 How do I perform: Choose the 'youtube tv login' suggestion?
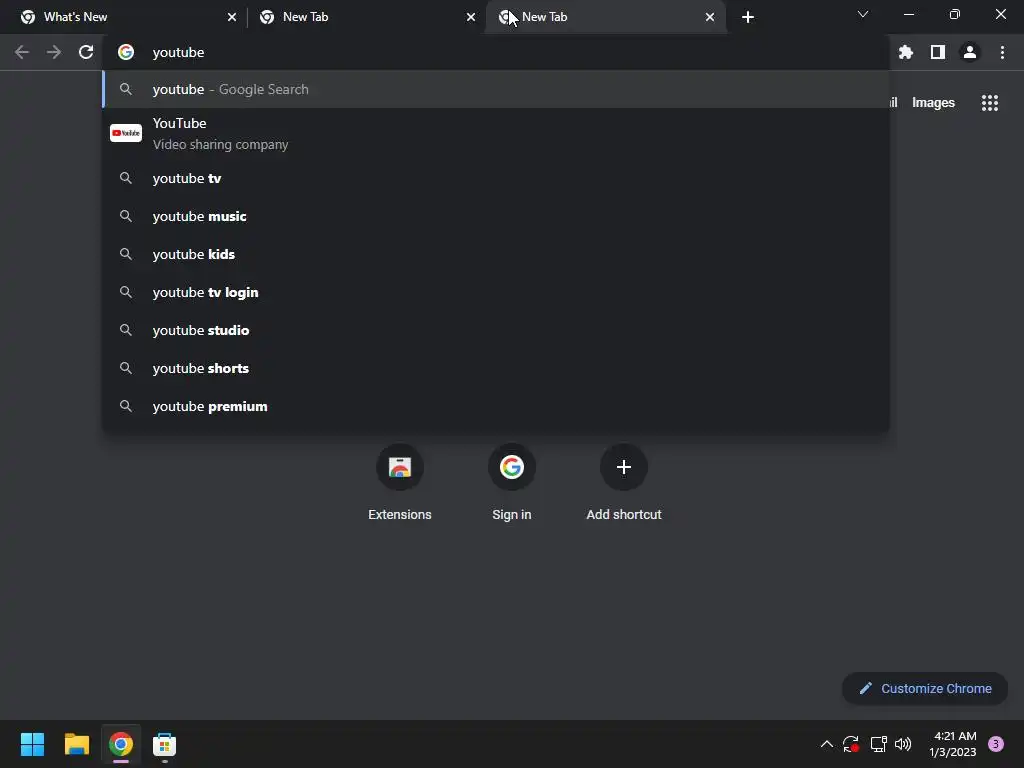496,292
